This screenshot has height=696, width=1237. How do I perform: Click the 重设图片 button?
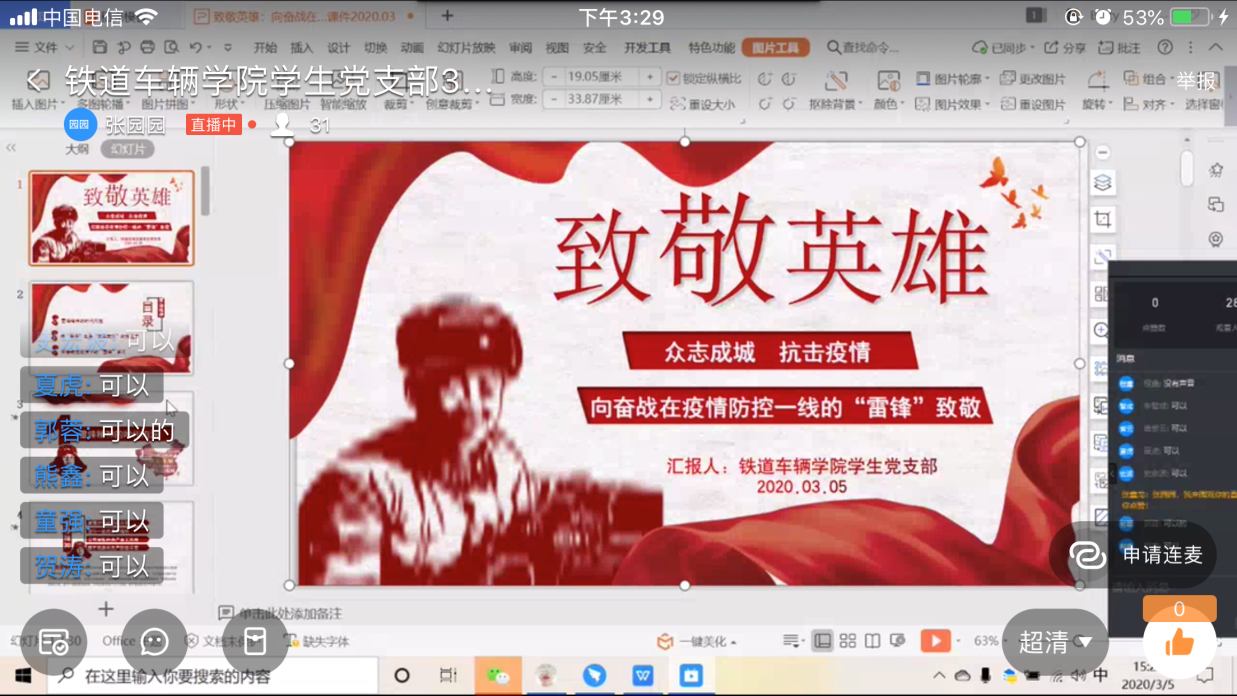1033,104
